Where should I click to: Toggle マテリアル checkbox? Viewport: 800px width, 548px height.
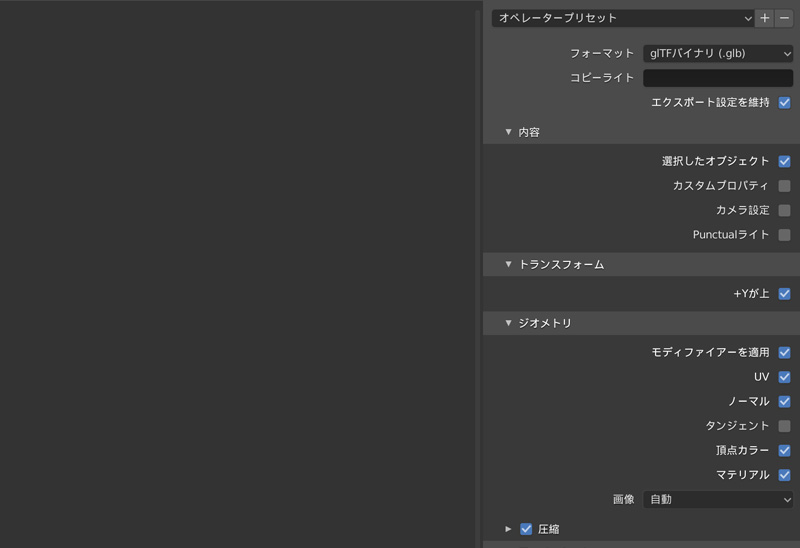tap(784, 475)
